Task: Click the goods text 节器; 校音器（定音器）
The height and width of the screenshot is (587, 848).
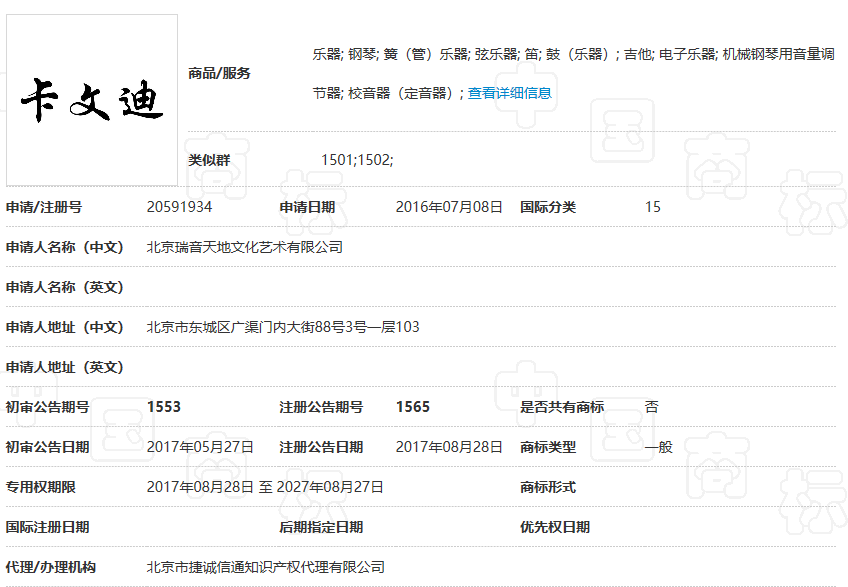Action: pos(388,93)
